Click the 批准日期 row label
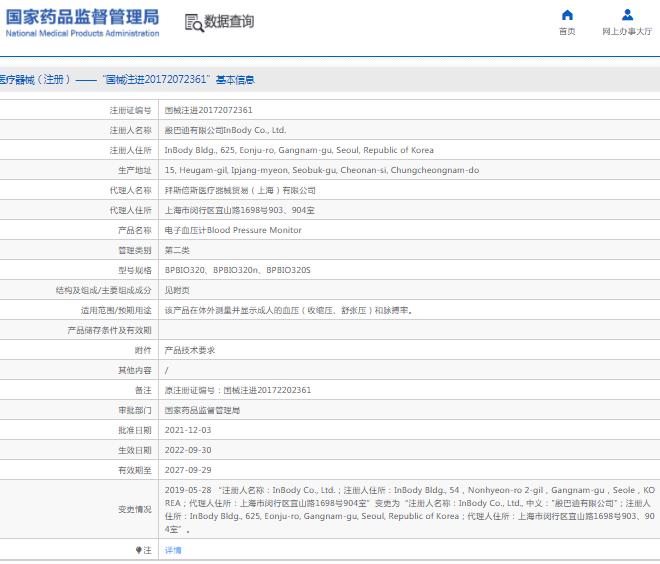The image size is (660, 564). pos(135,430)
